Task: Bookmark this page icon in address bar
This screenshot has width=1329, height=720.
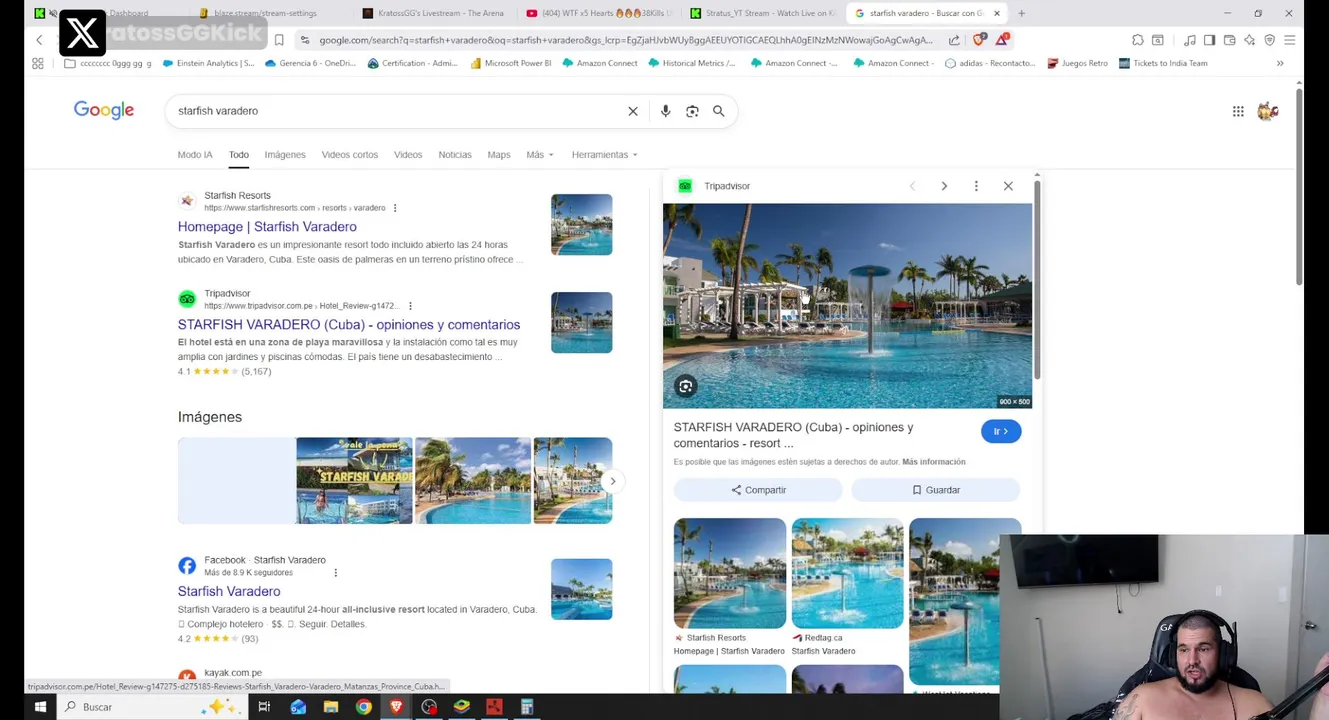Action: click(279, 40)
